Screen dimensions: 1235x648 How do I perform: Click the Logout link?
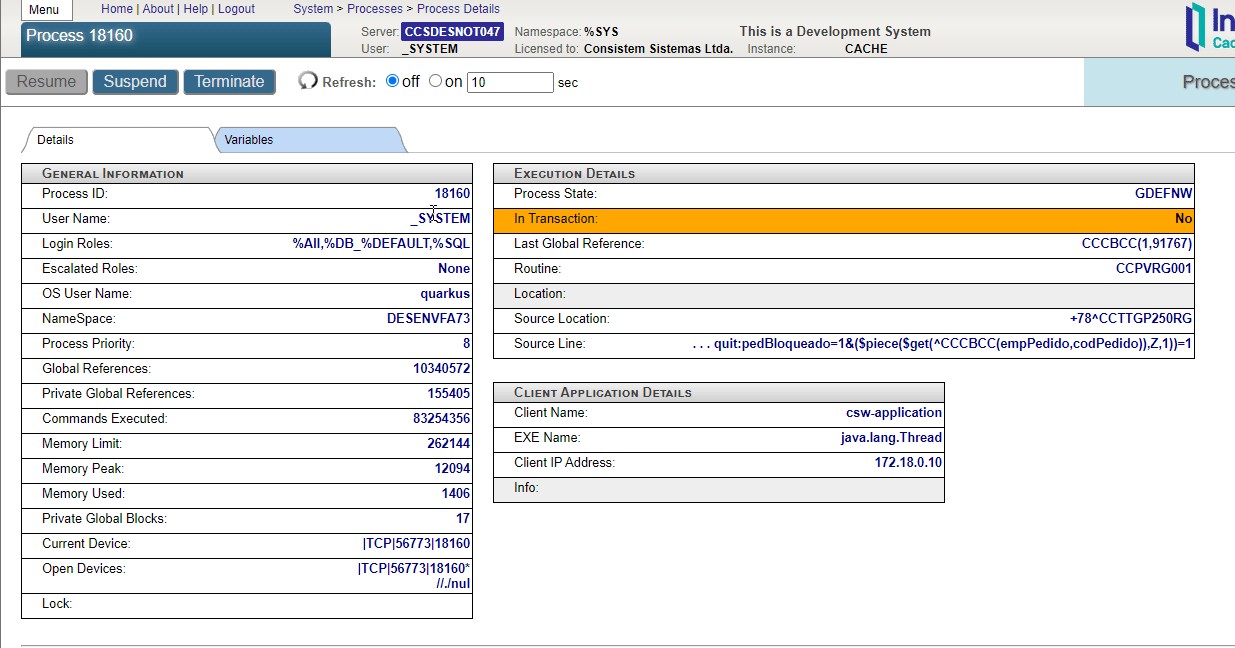(x=236, y=9)
